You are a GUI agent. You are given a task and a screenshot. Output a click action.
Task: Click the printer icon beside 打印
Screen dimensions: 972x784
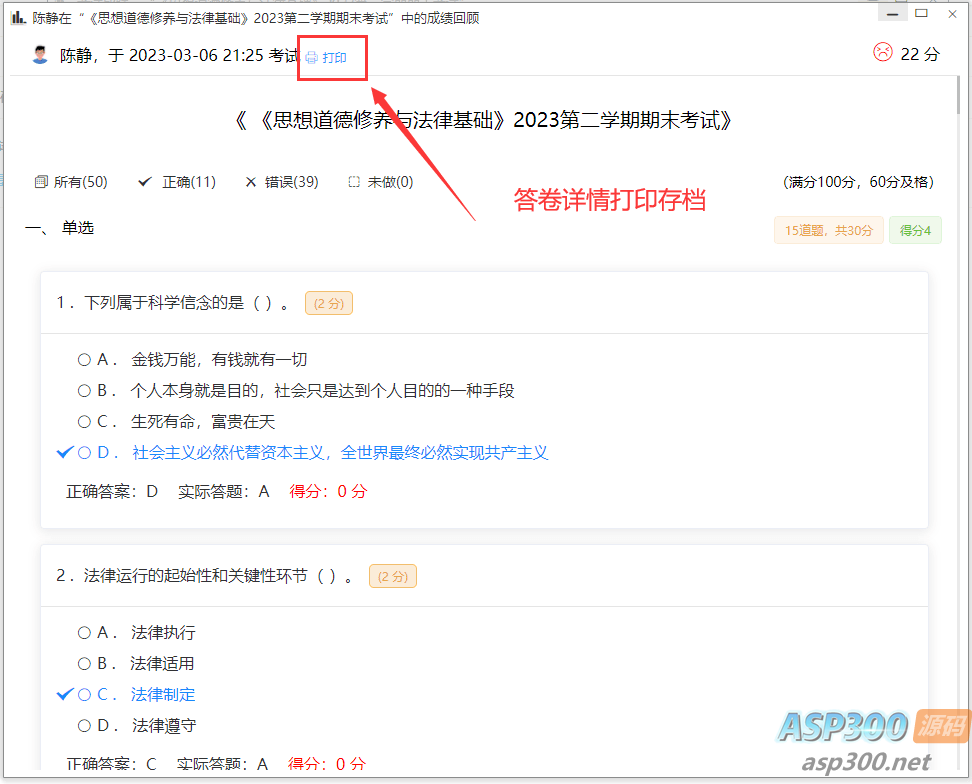pos(311,58)
